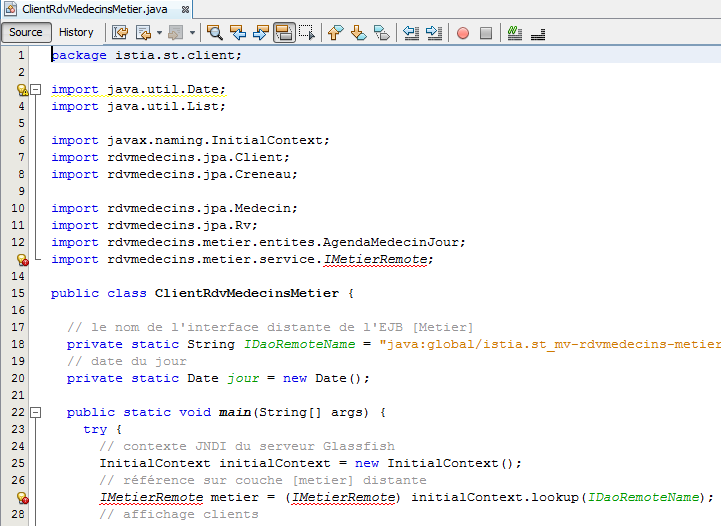This screenshot has width=721, height=526.
Task: Switch to the History view
Action: (x=76, y=32)
